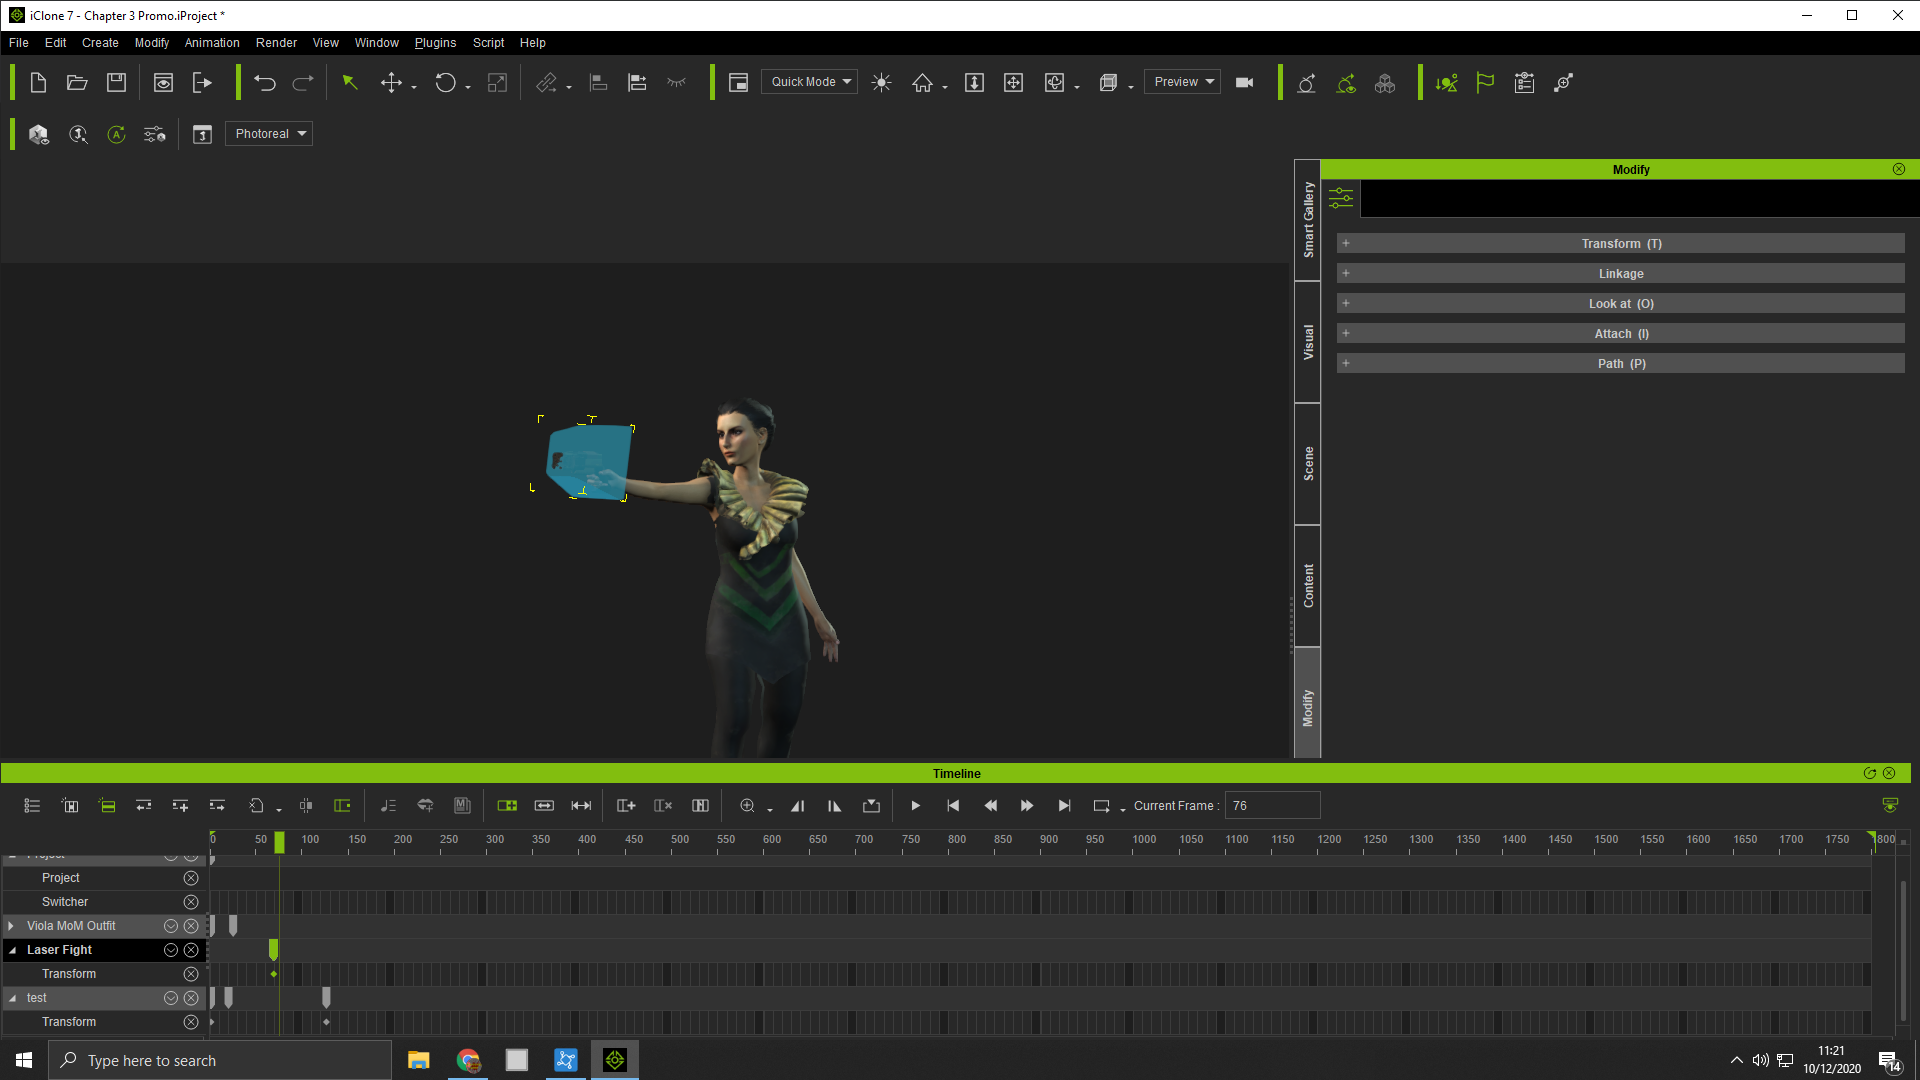Expand the Attach (I) section
1920x1080 pixels.
click(x=1620, y=334)
